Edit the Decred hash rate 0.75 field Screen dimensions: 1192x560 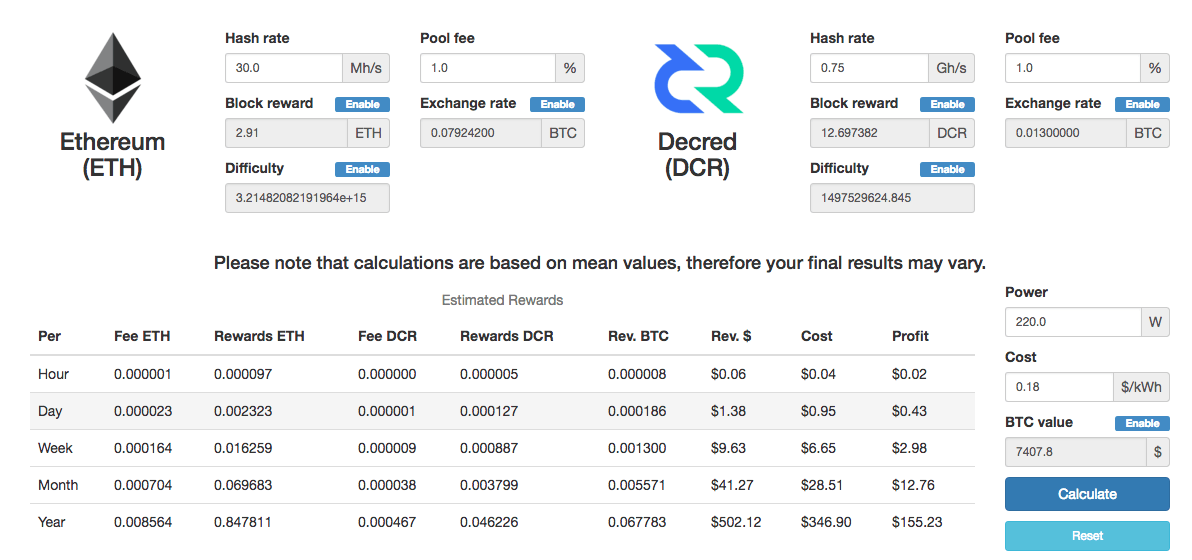pyautogui.click(x=869, y=68)
